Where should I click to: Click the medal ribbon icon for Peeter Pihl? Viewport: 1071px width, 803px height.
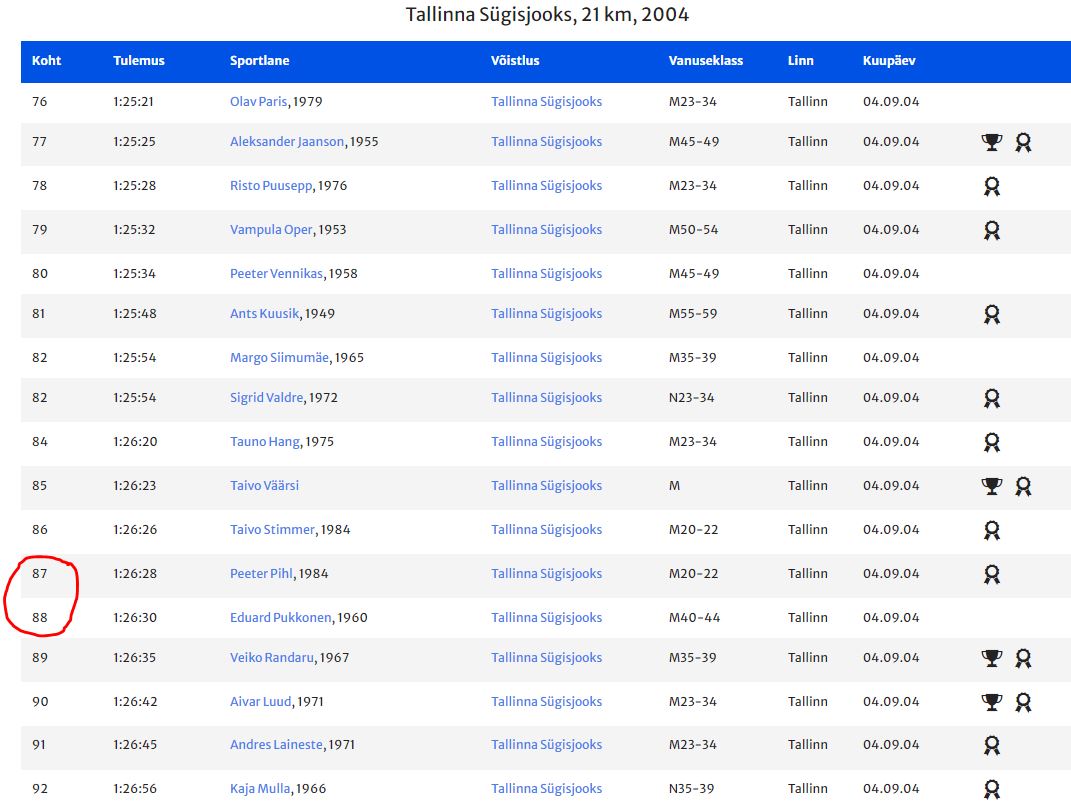coord(992,574)
